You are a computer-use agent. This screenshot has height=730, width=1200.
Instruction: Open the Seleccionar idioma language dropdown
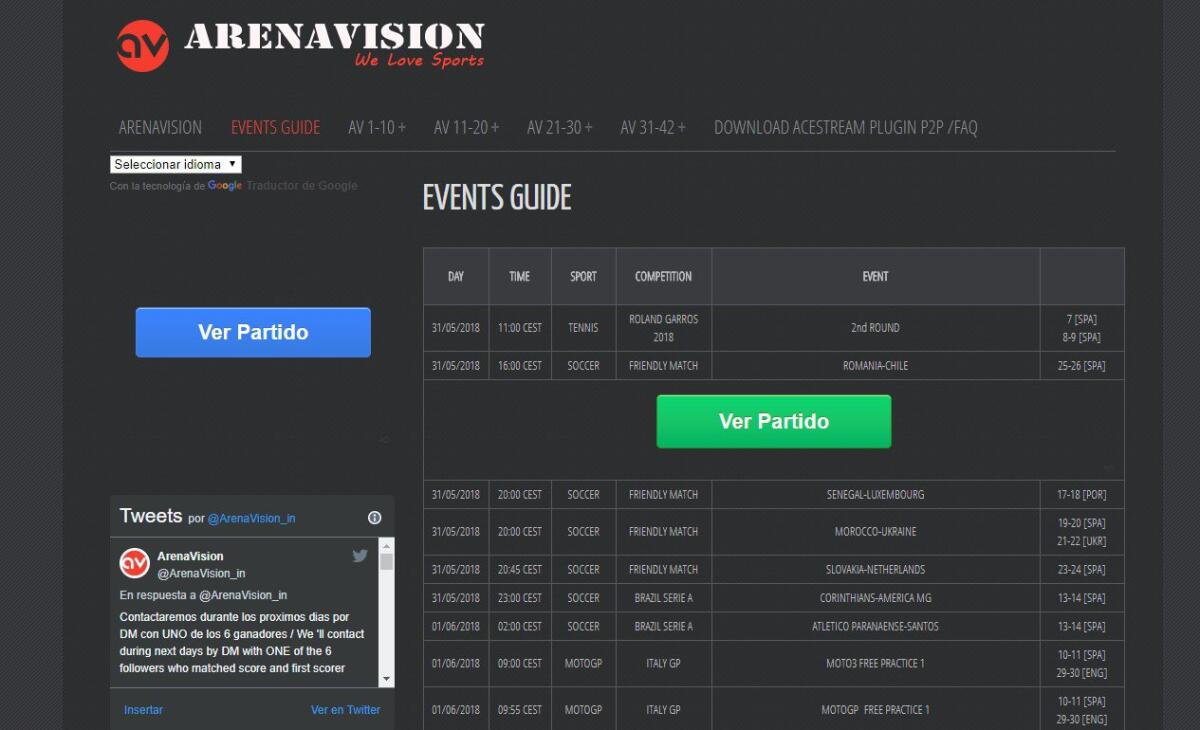(175, 163)
